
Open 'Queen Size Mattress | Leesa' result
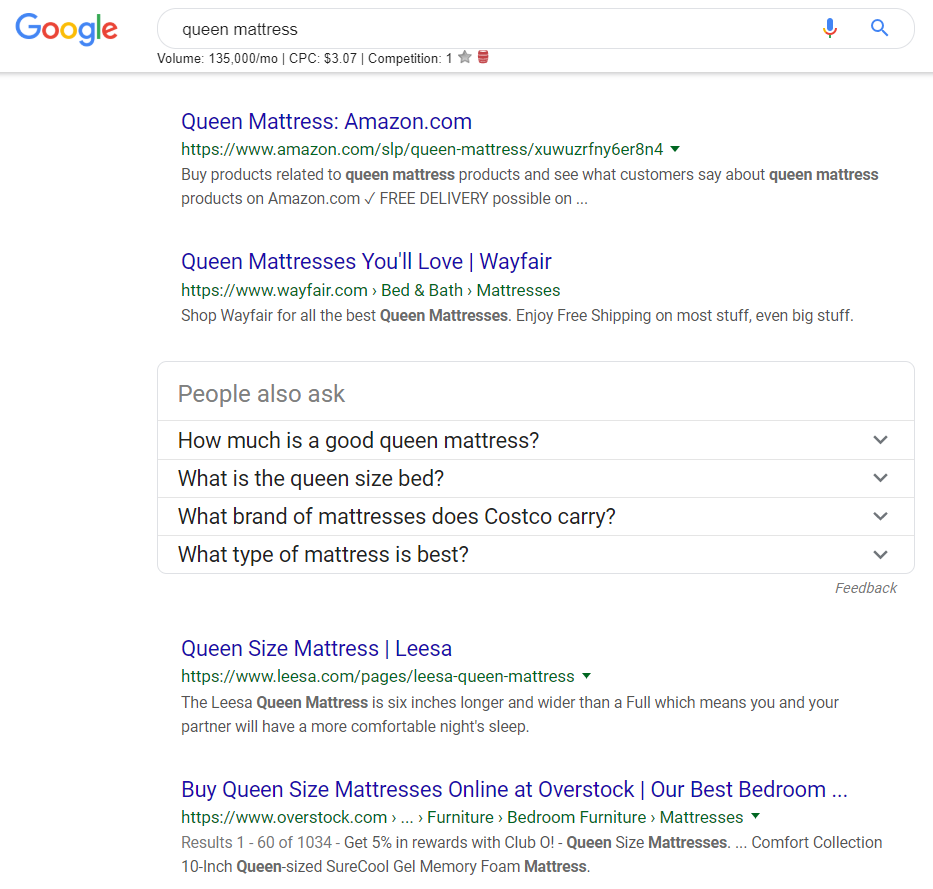point(316,649)
